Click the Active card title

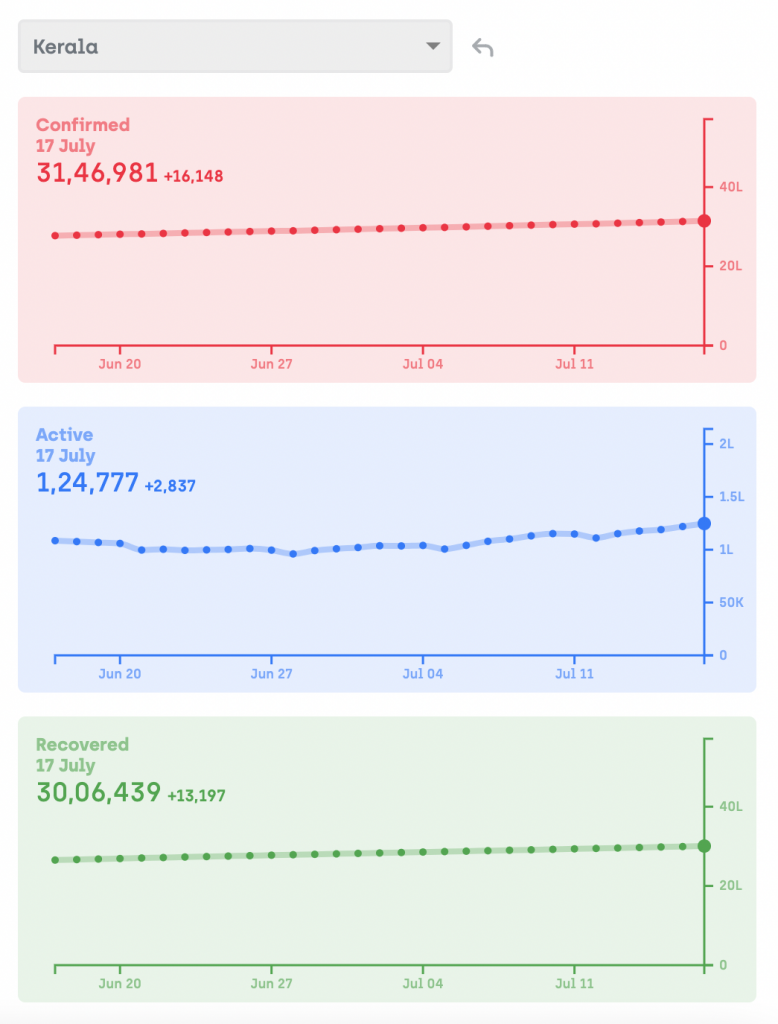pos(64,435)
